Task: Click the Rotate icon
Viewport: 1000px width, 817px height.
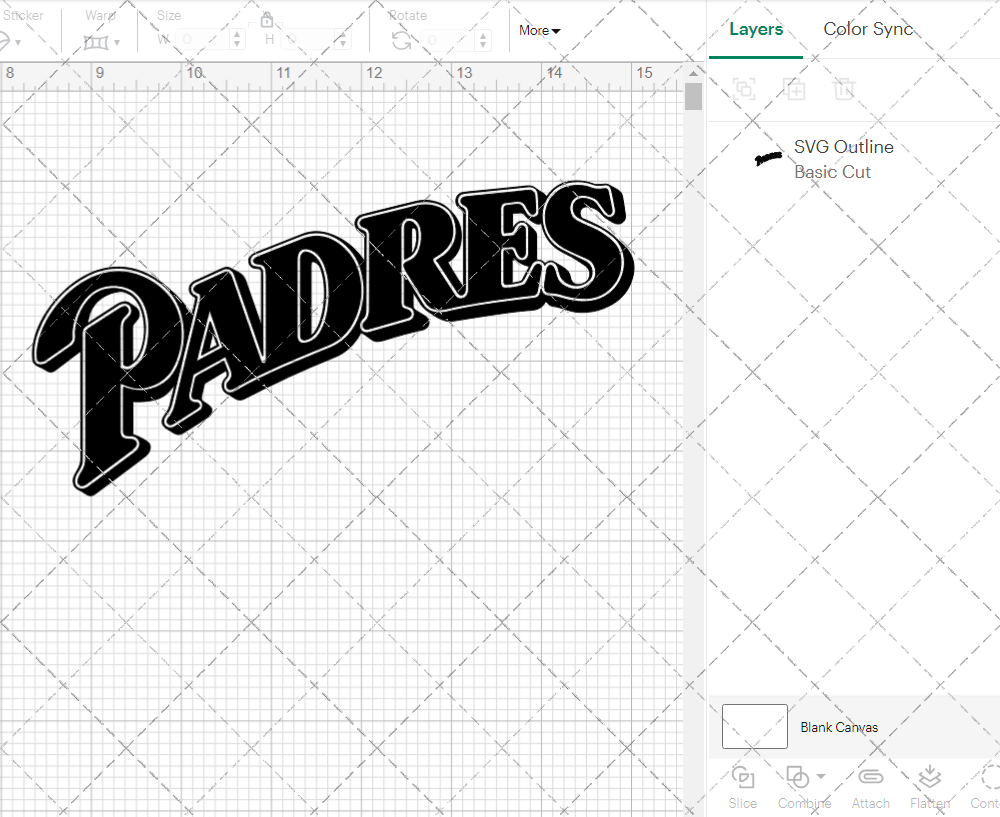Action: [401, 41]
